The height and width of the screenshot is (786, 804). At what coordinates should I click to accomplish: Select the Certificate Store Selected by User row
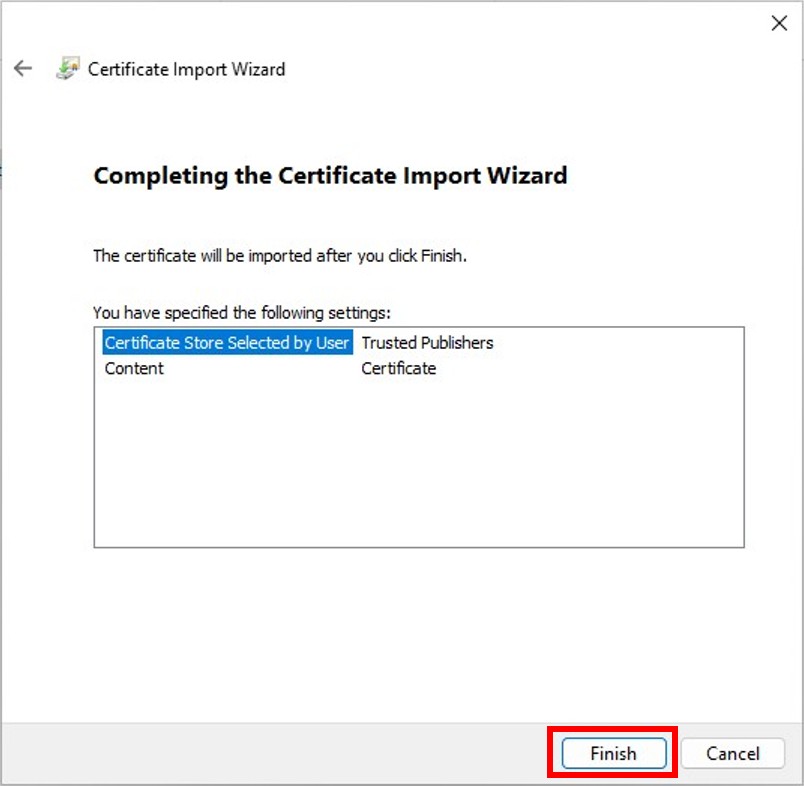coord(224,343)
